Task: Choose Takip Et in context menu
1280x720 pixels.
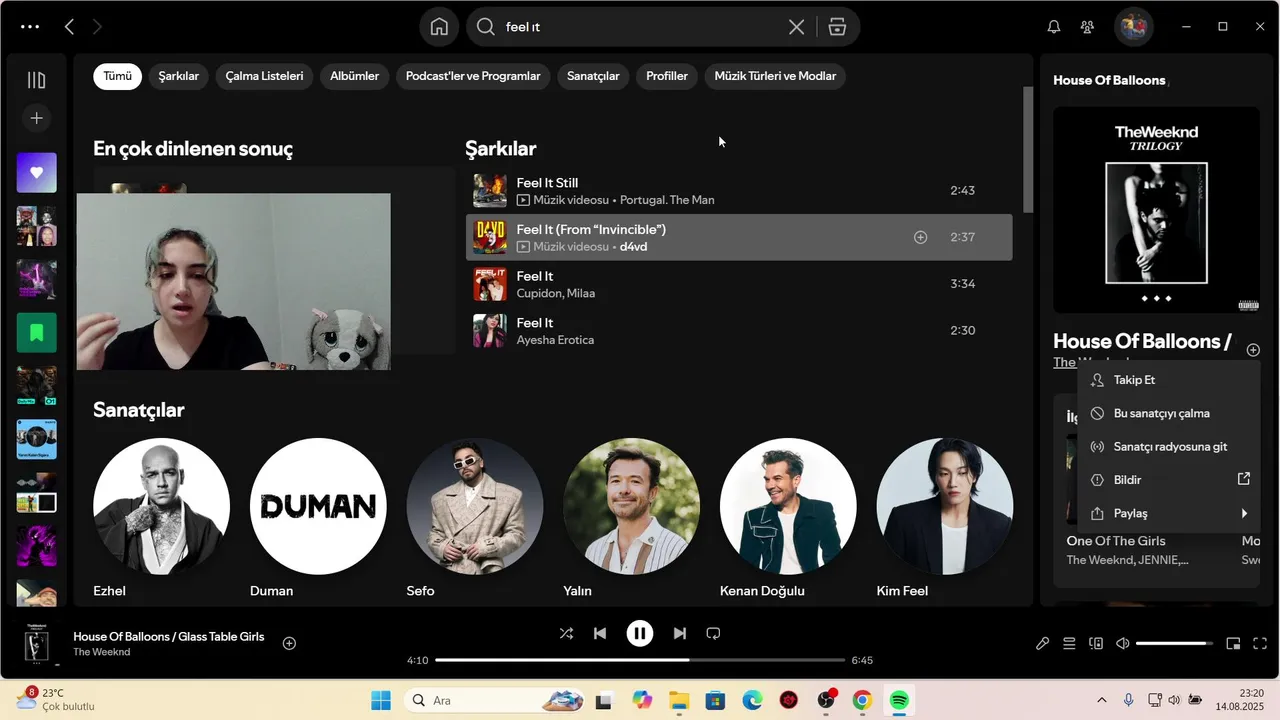Action: tap(1168, 380)
